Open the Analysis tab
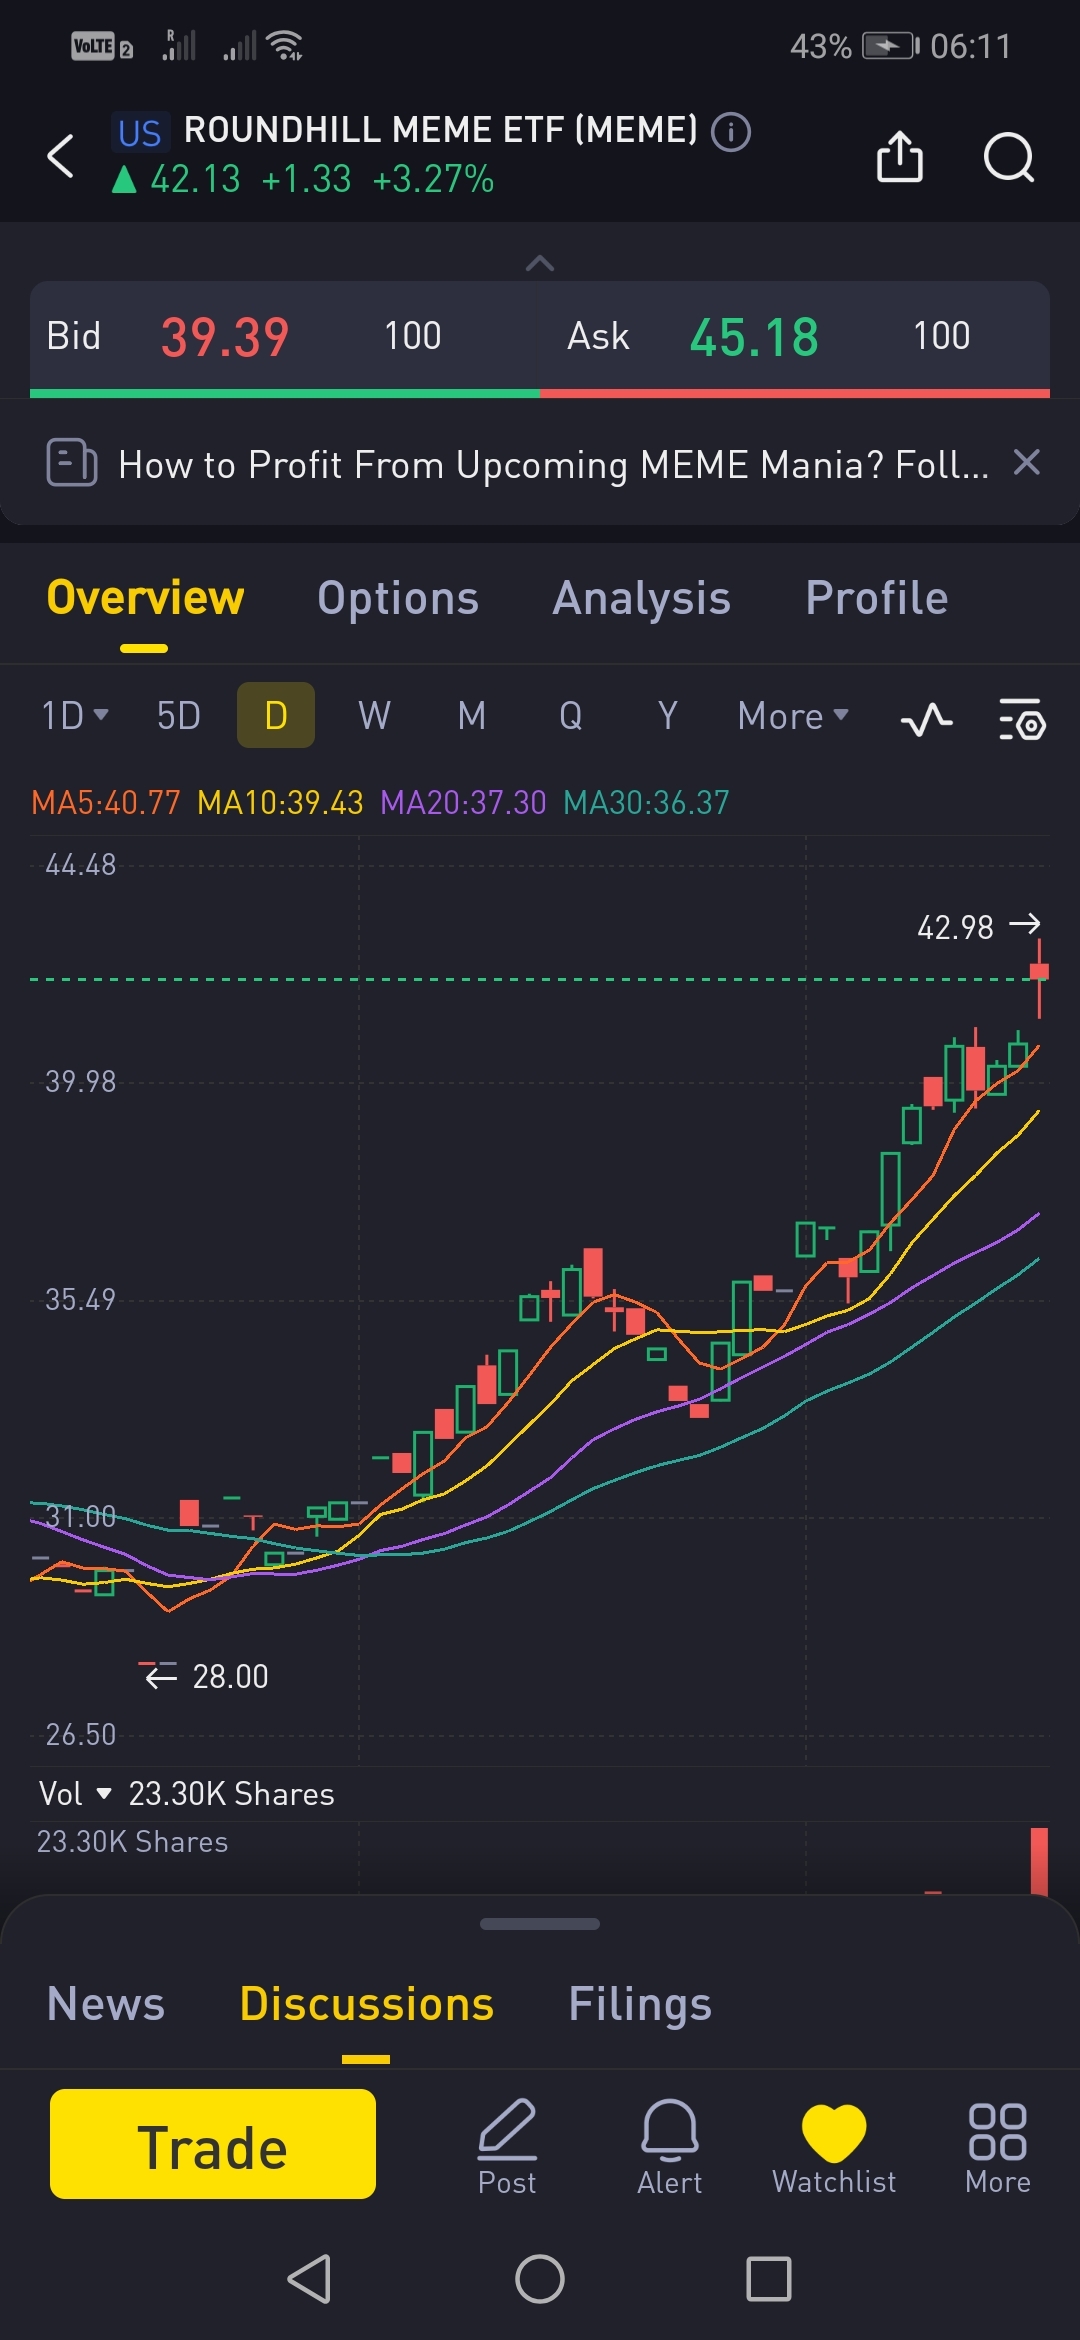 pos(642,598)
